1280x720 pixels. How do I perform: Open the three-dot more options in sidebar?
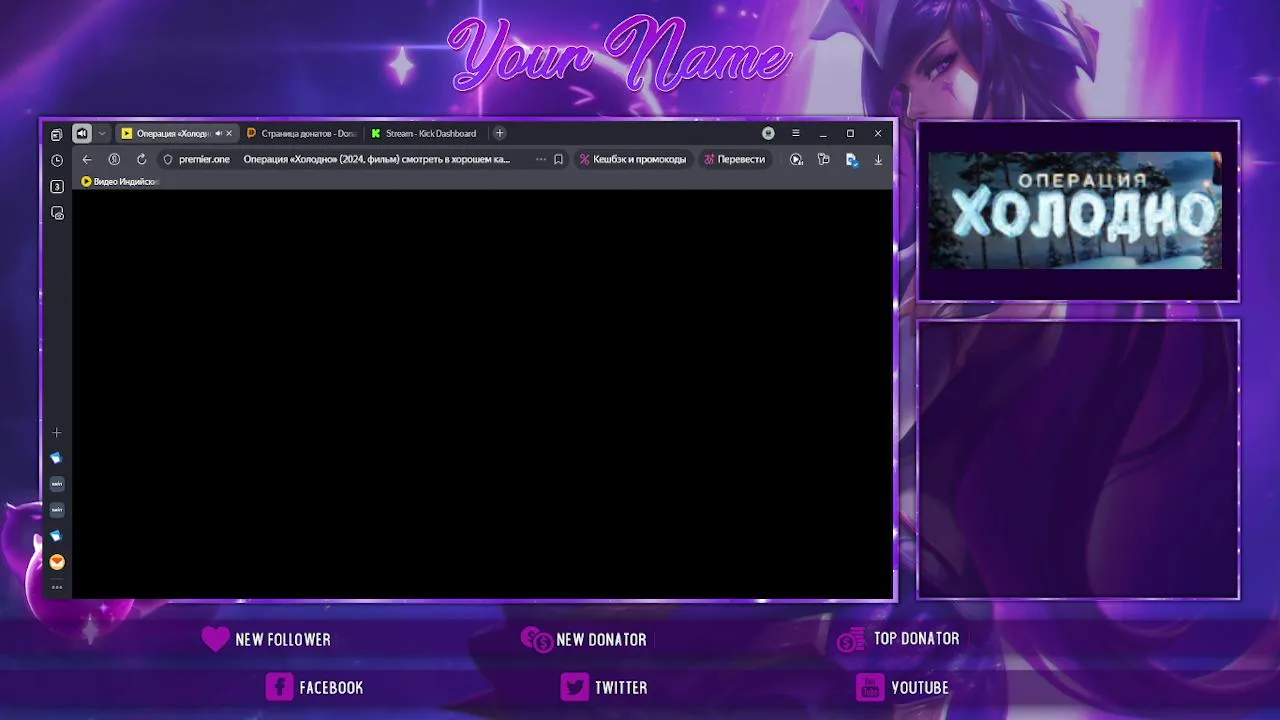click(57, 587)
